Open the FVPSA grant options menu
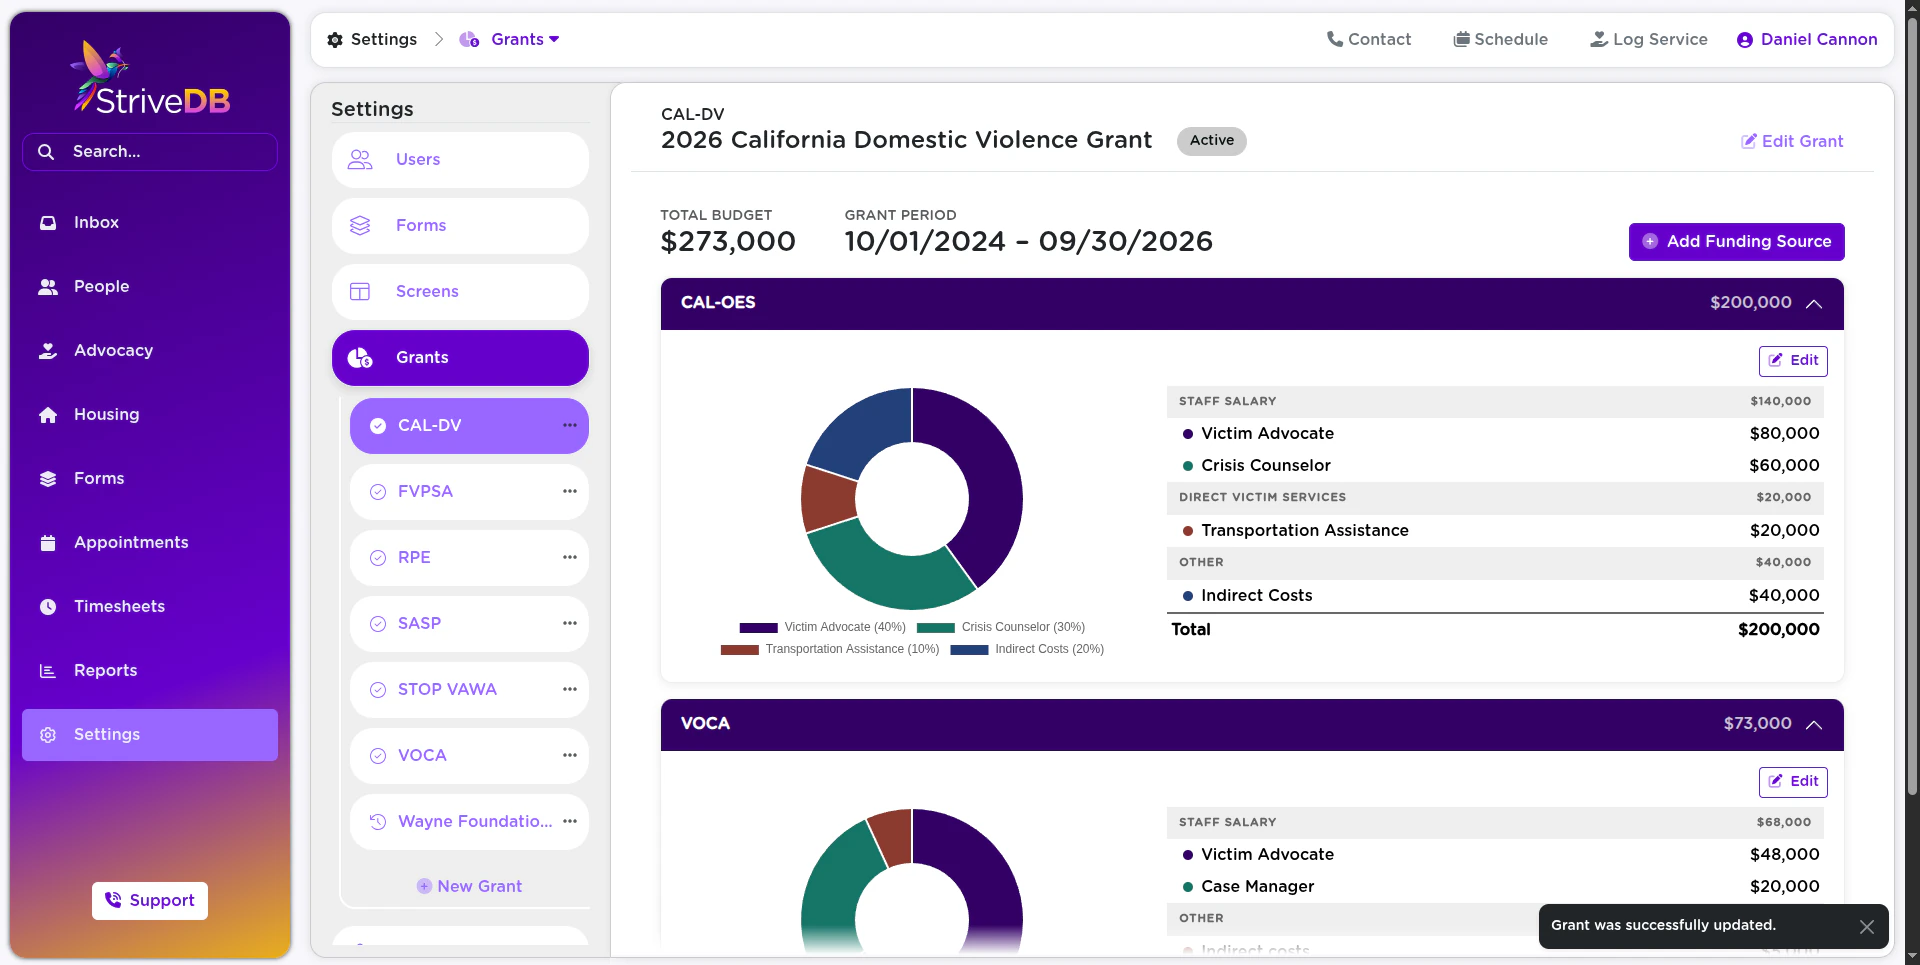This screenshot has height=965, width=1920. pyautogui.click(x=570, y=492)
